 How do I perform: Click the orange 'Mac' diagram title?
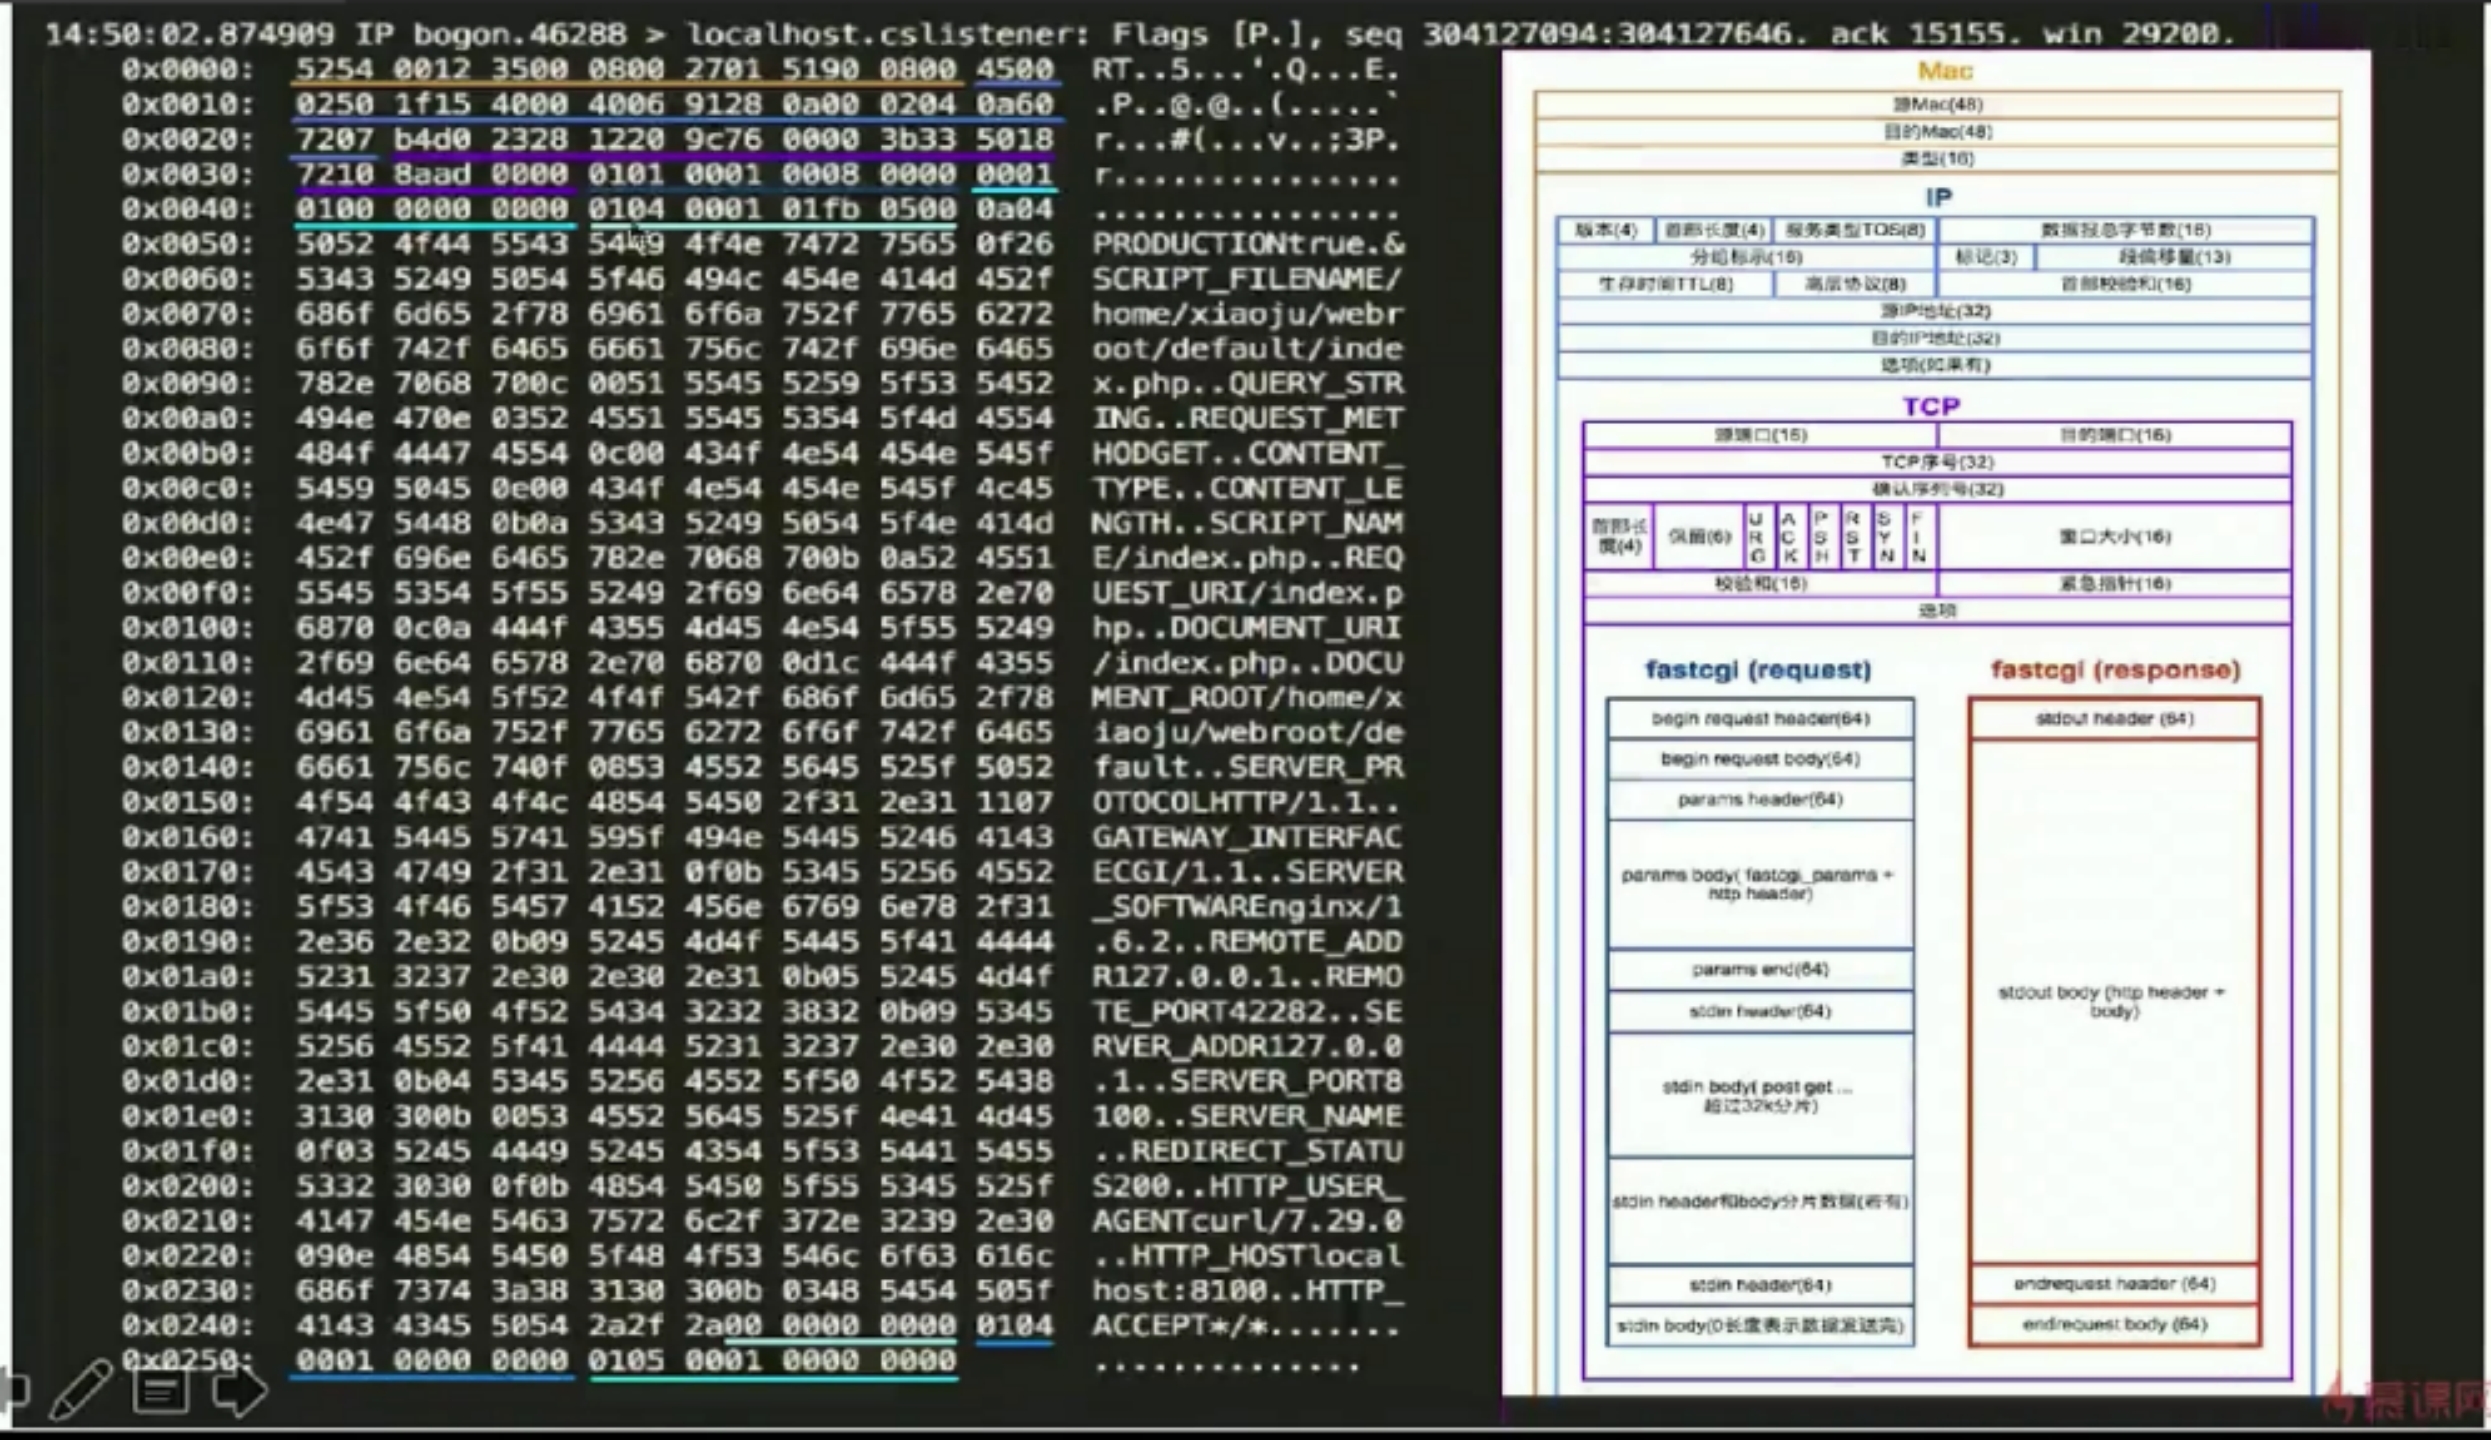(1944, 71)
